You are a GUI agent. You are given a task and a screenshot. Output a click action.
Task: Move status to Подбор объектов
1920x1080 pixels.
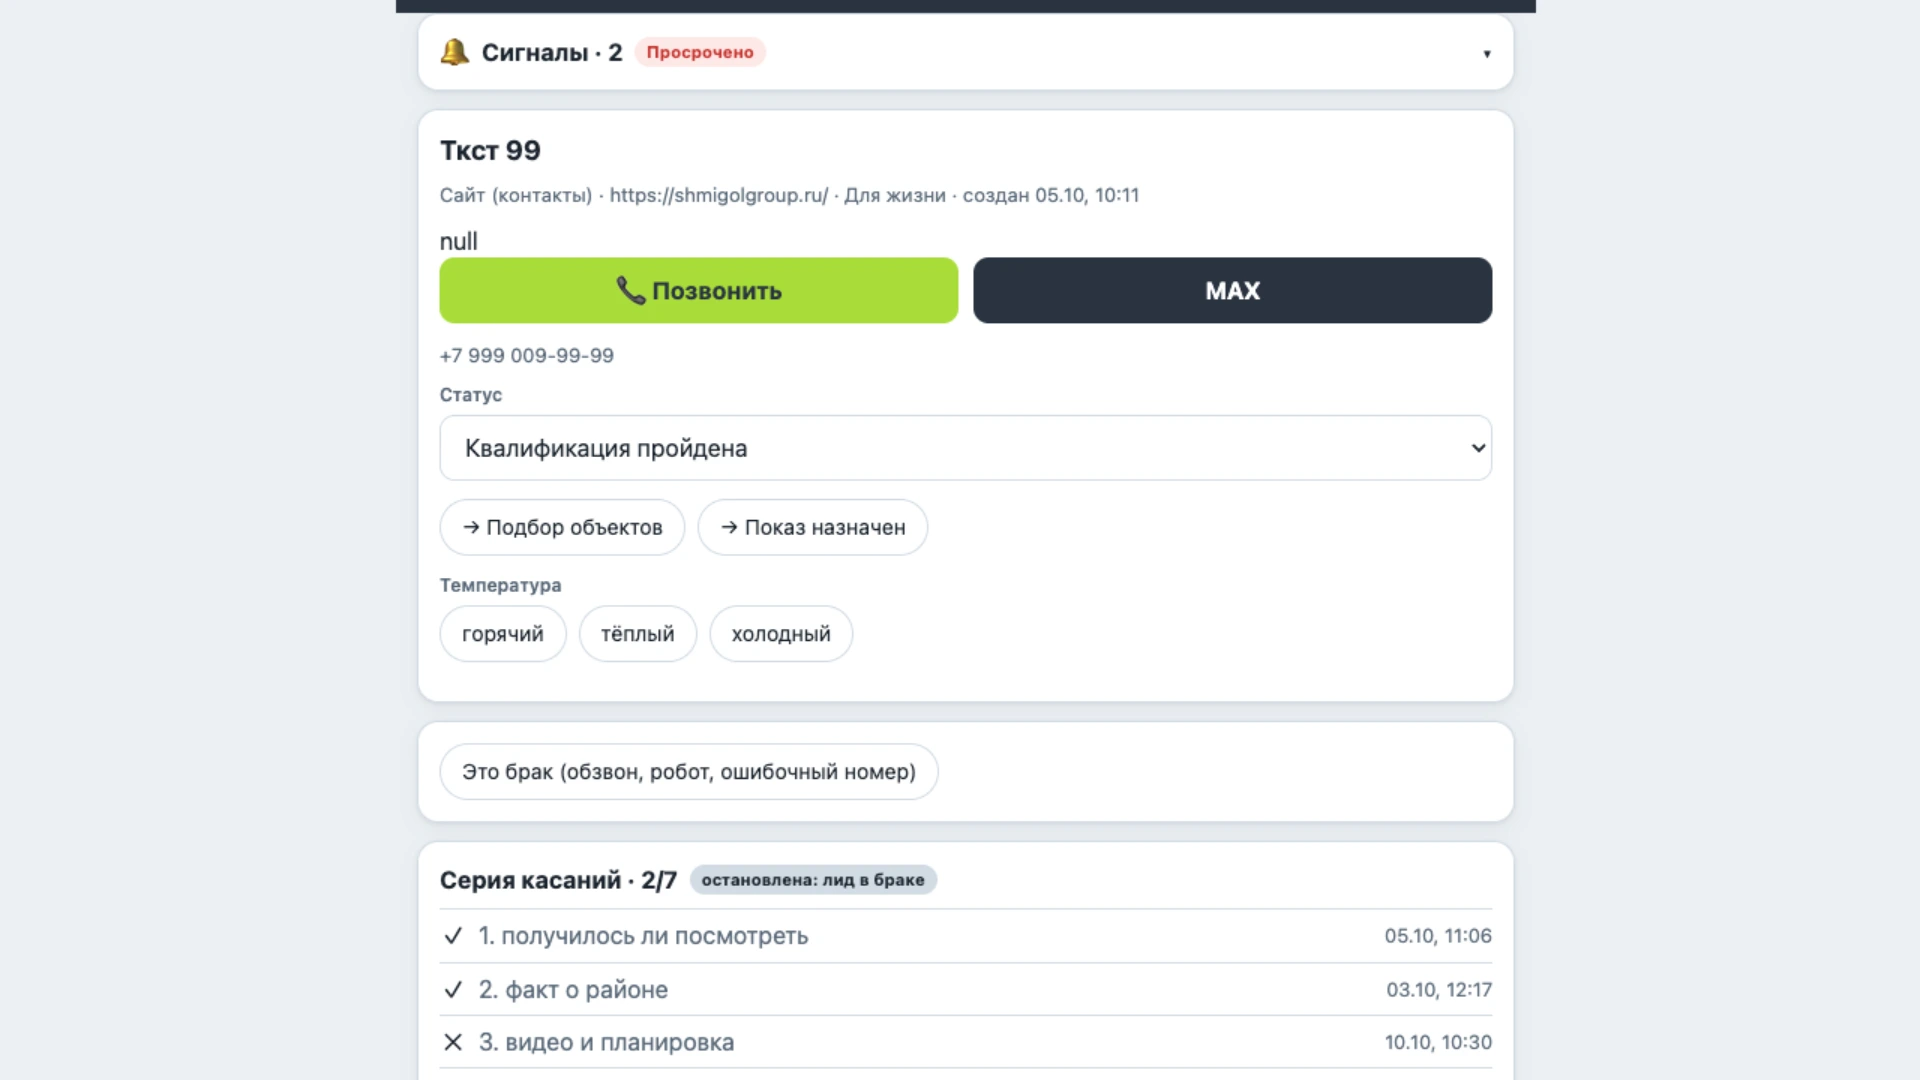point(562,527)
